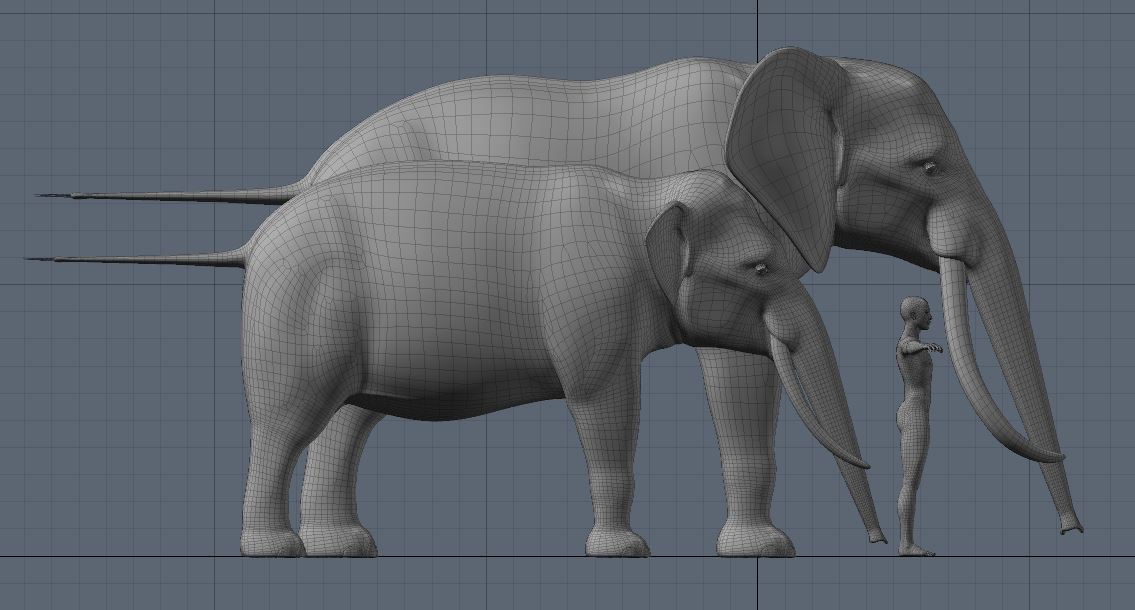Select the human figure's outstretched arm
Viewport: 1135px width, 610px height.
tap(927, 347)
